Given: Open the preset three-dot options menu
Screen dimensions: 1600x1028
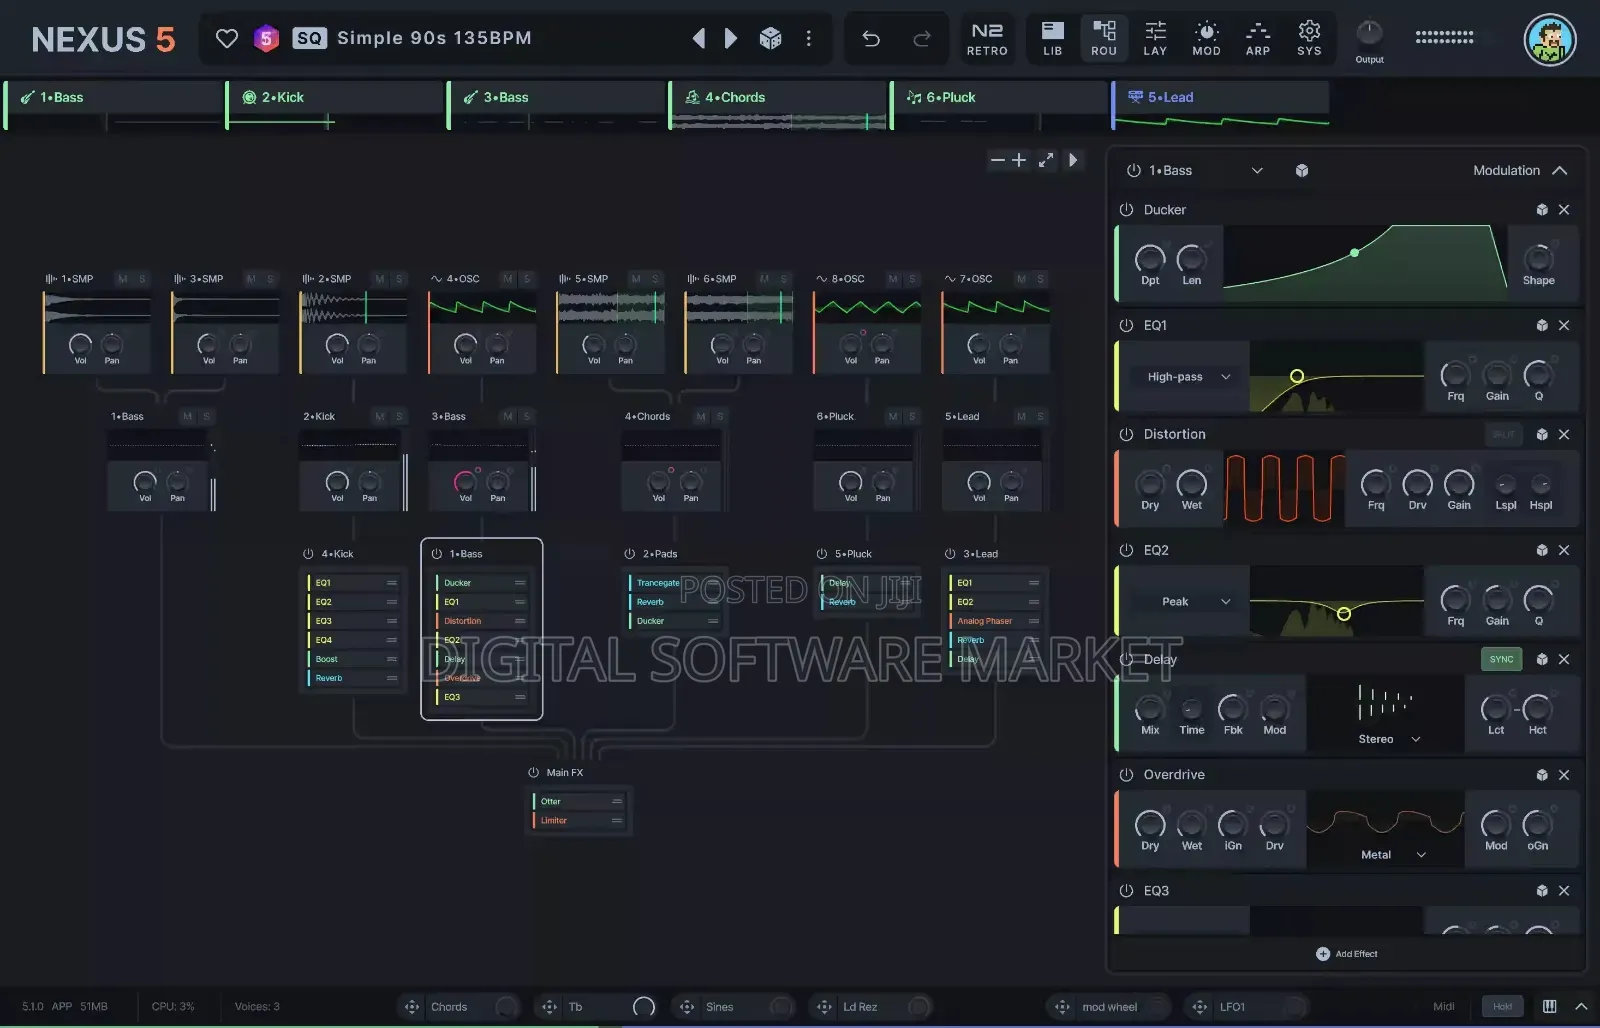Looking at the screenshot, I should coord(808,38).
